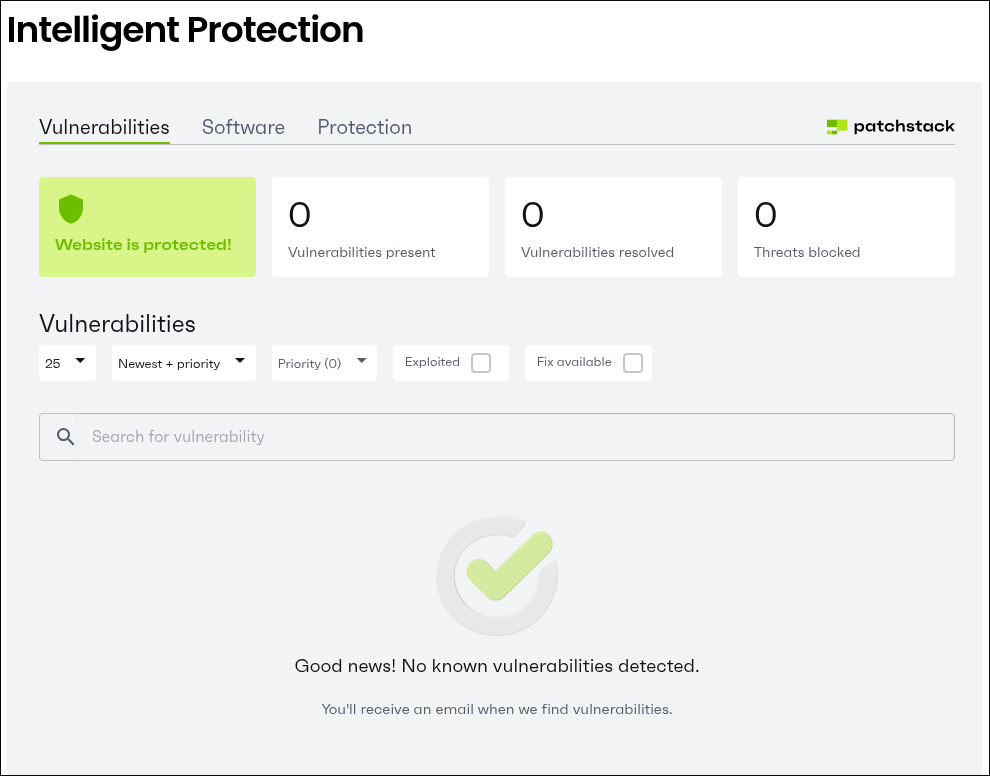Click the Patchstack logo
The image size is (990, 776).
[x=890, y=127]
